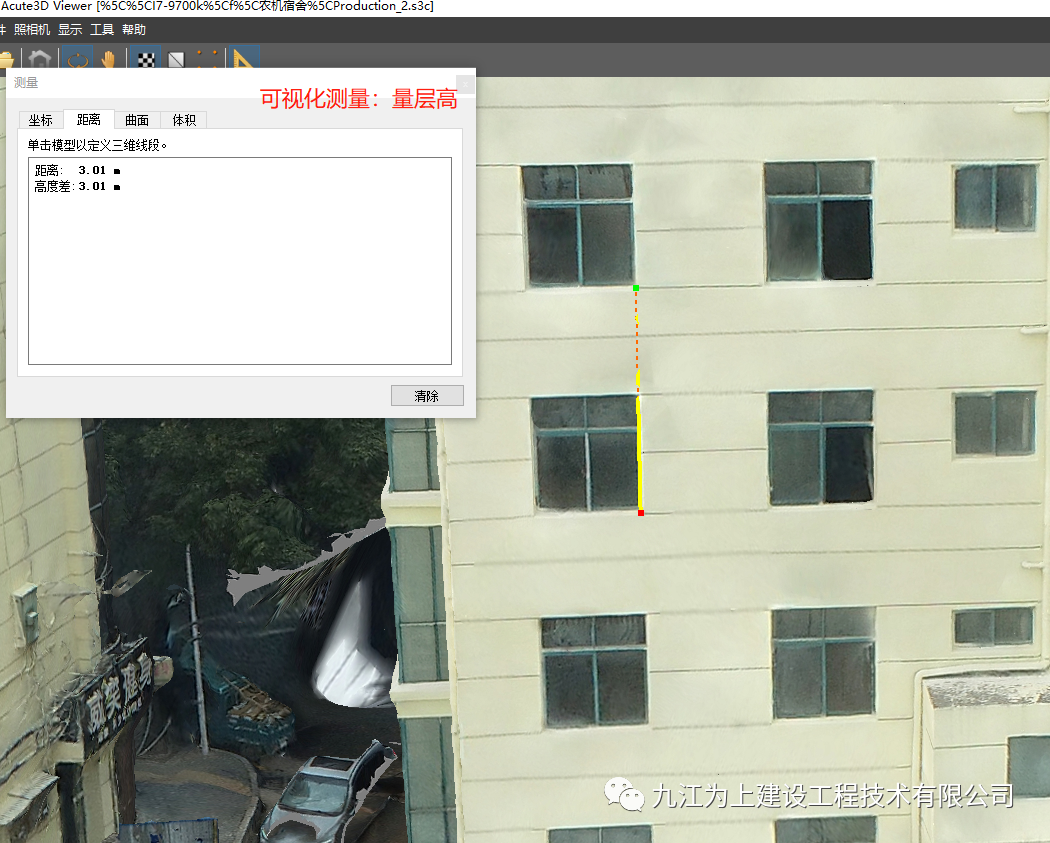Close the 测量 measurement dialog

[465, 83]
